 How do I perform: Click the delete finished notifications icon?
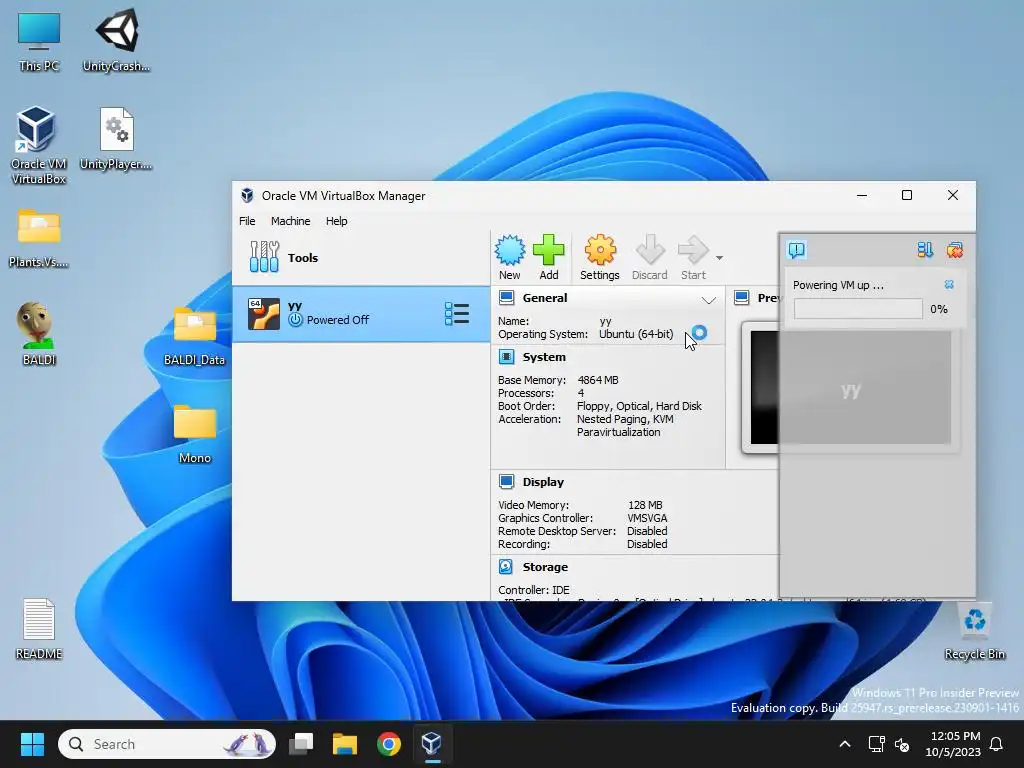pyautogui.click(x=954, y=249)
